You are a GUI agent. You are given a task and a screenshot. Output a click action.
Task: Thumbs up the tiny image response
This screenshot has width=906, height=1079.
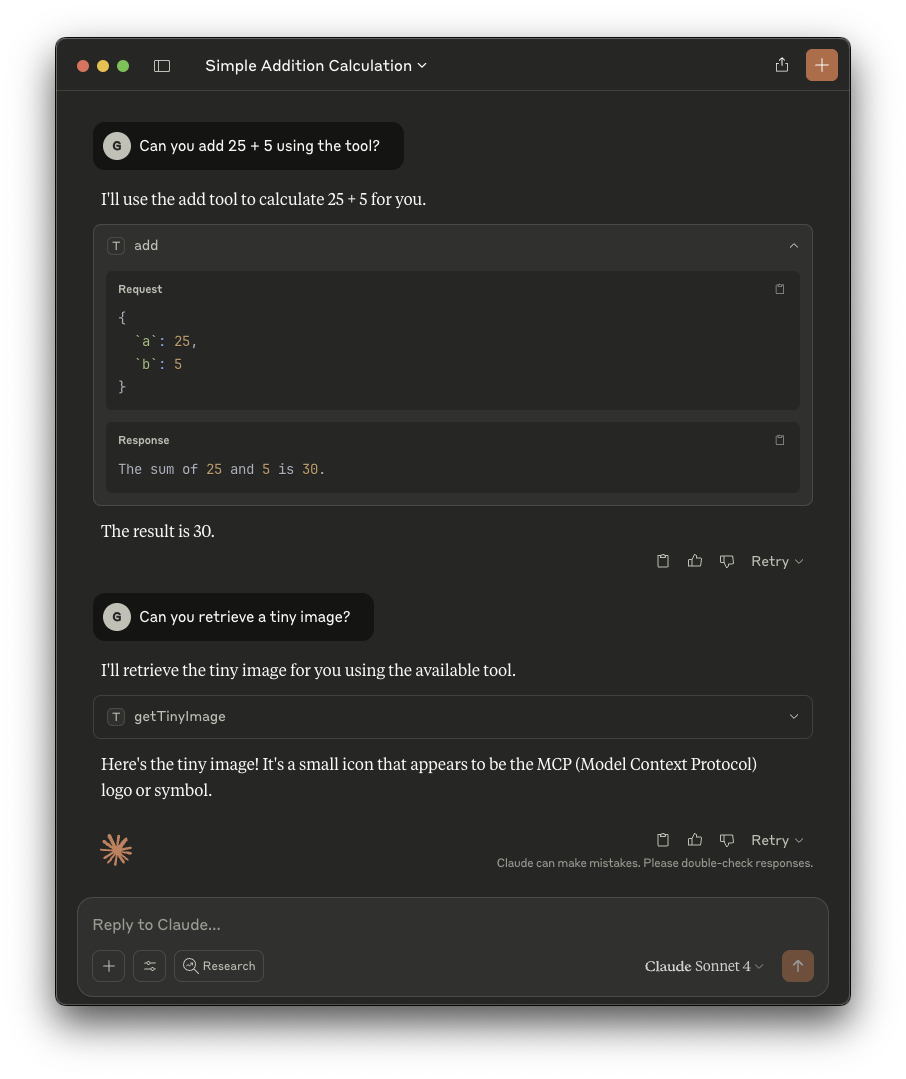tap(695, 840)
